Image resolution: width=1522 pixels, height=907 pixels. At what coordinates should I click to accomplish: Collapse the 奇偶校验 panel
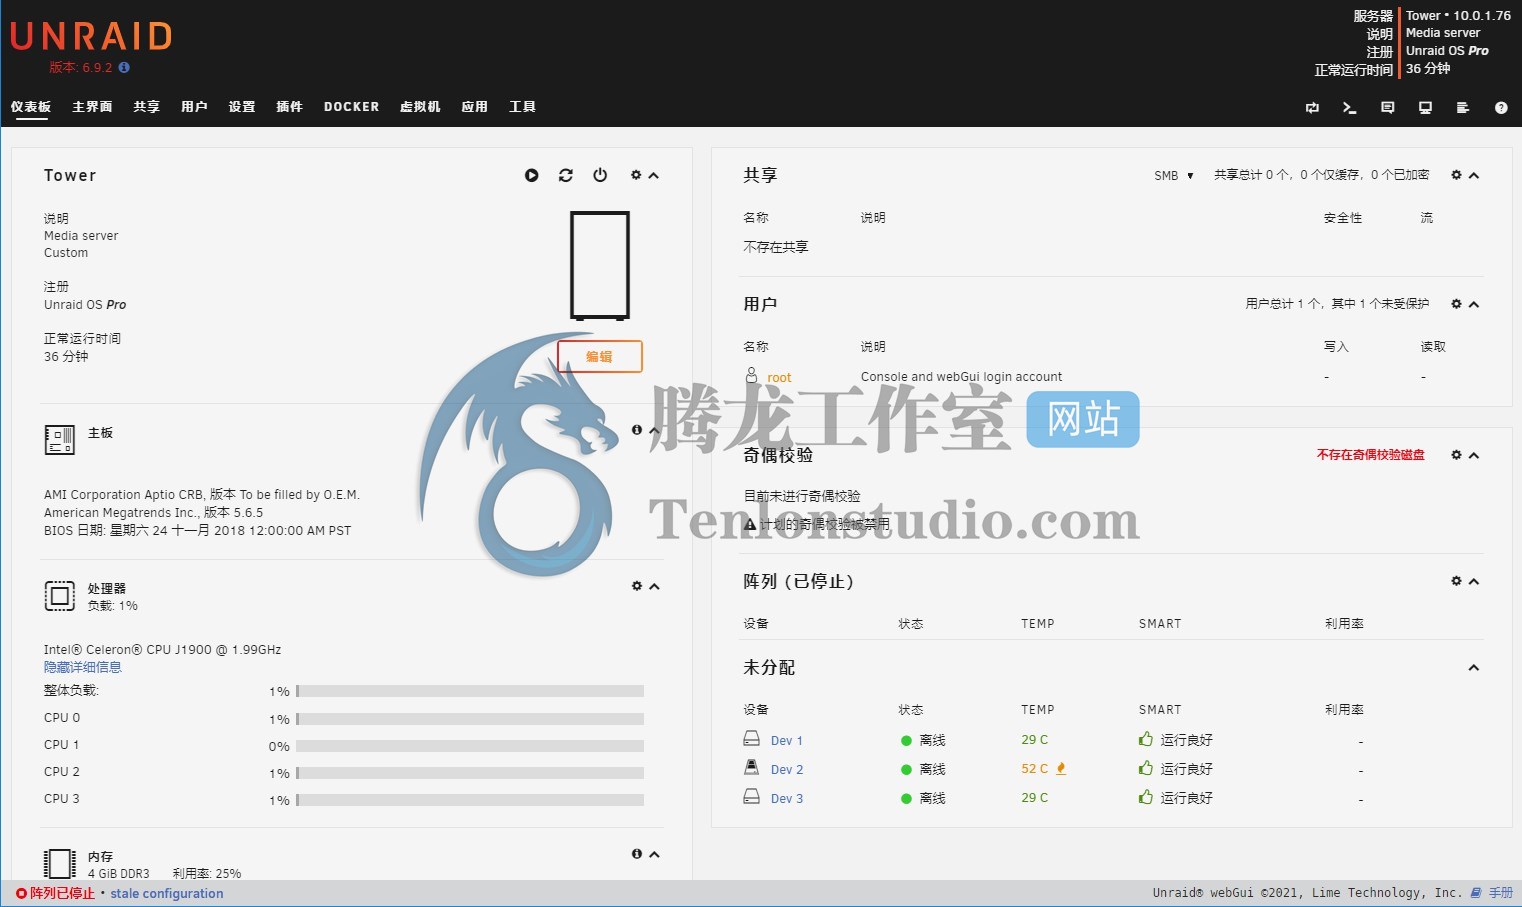1474,456
